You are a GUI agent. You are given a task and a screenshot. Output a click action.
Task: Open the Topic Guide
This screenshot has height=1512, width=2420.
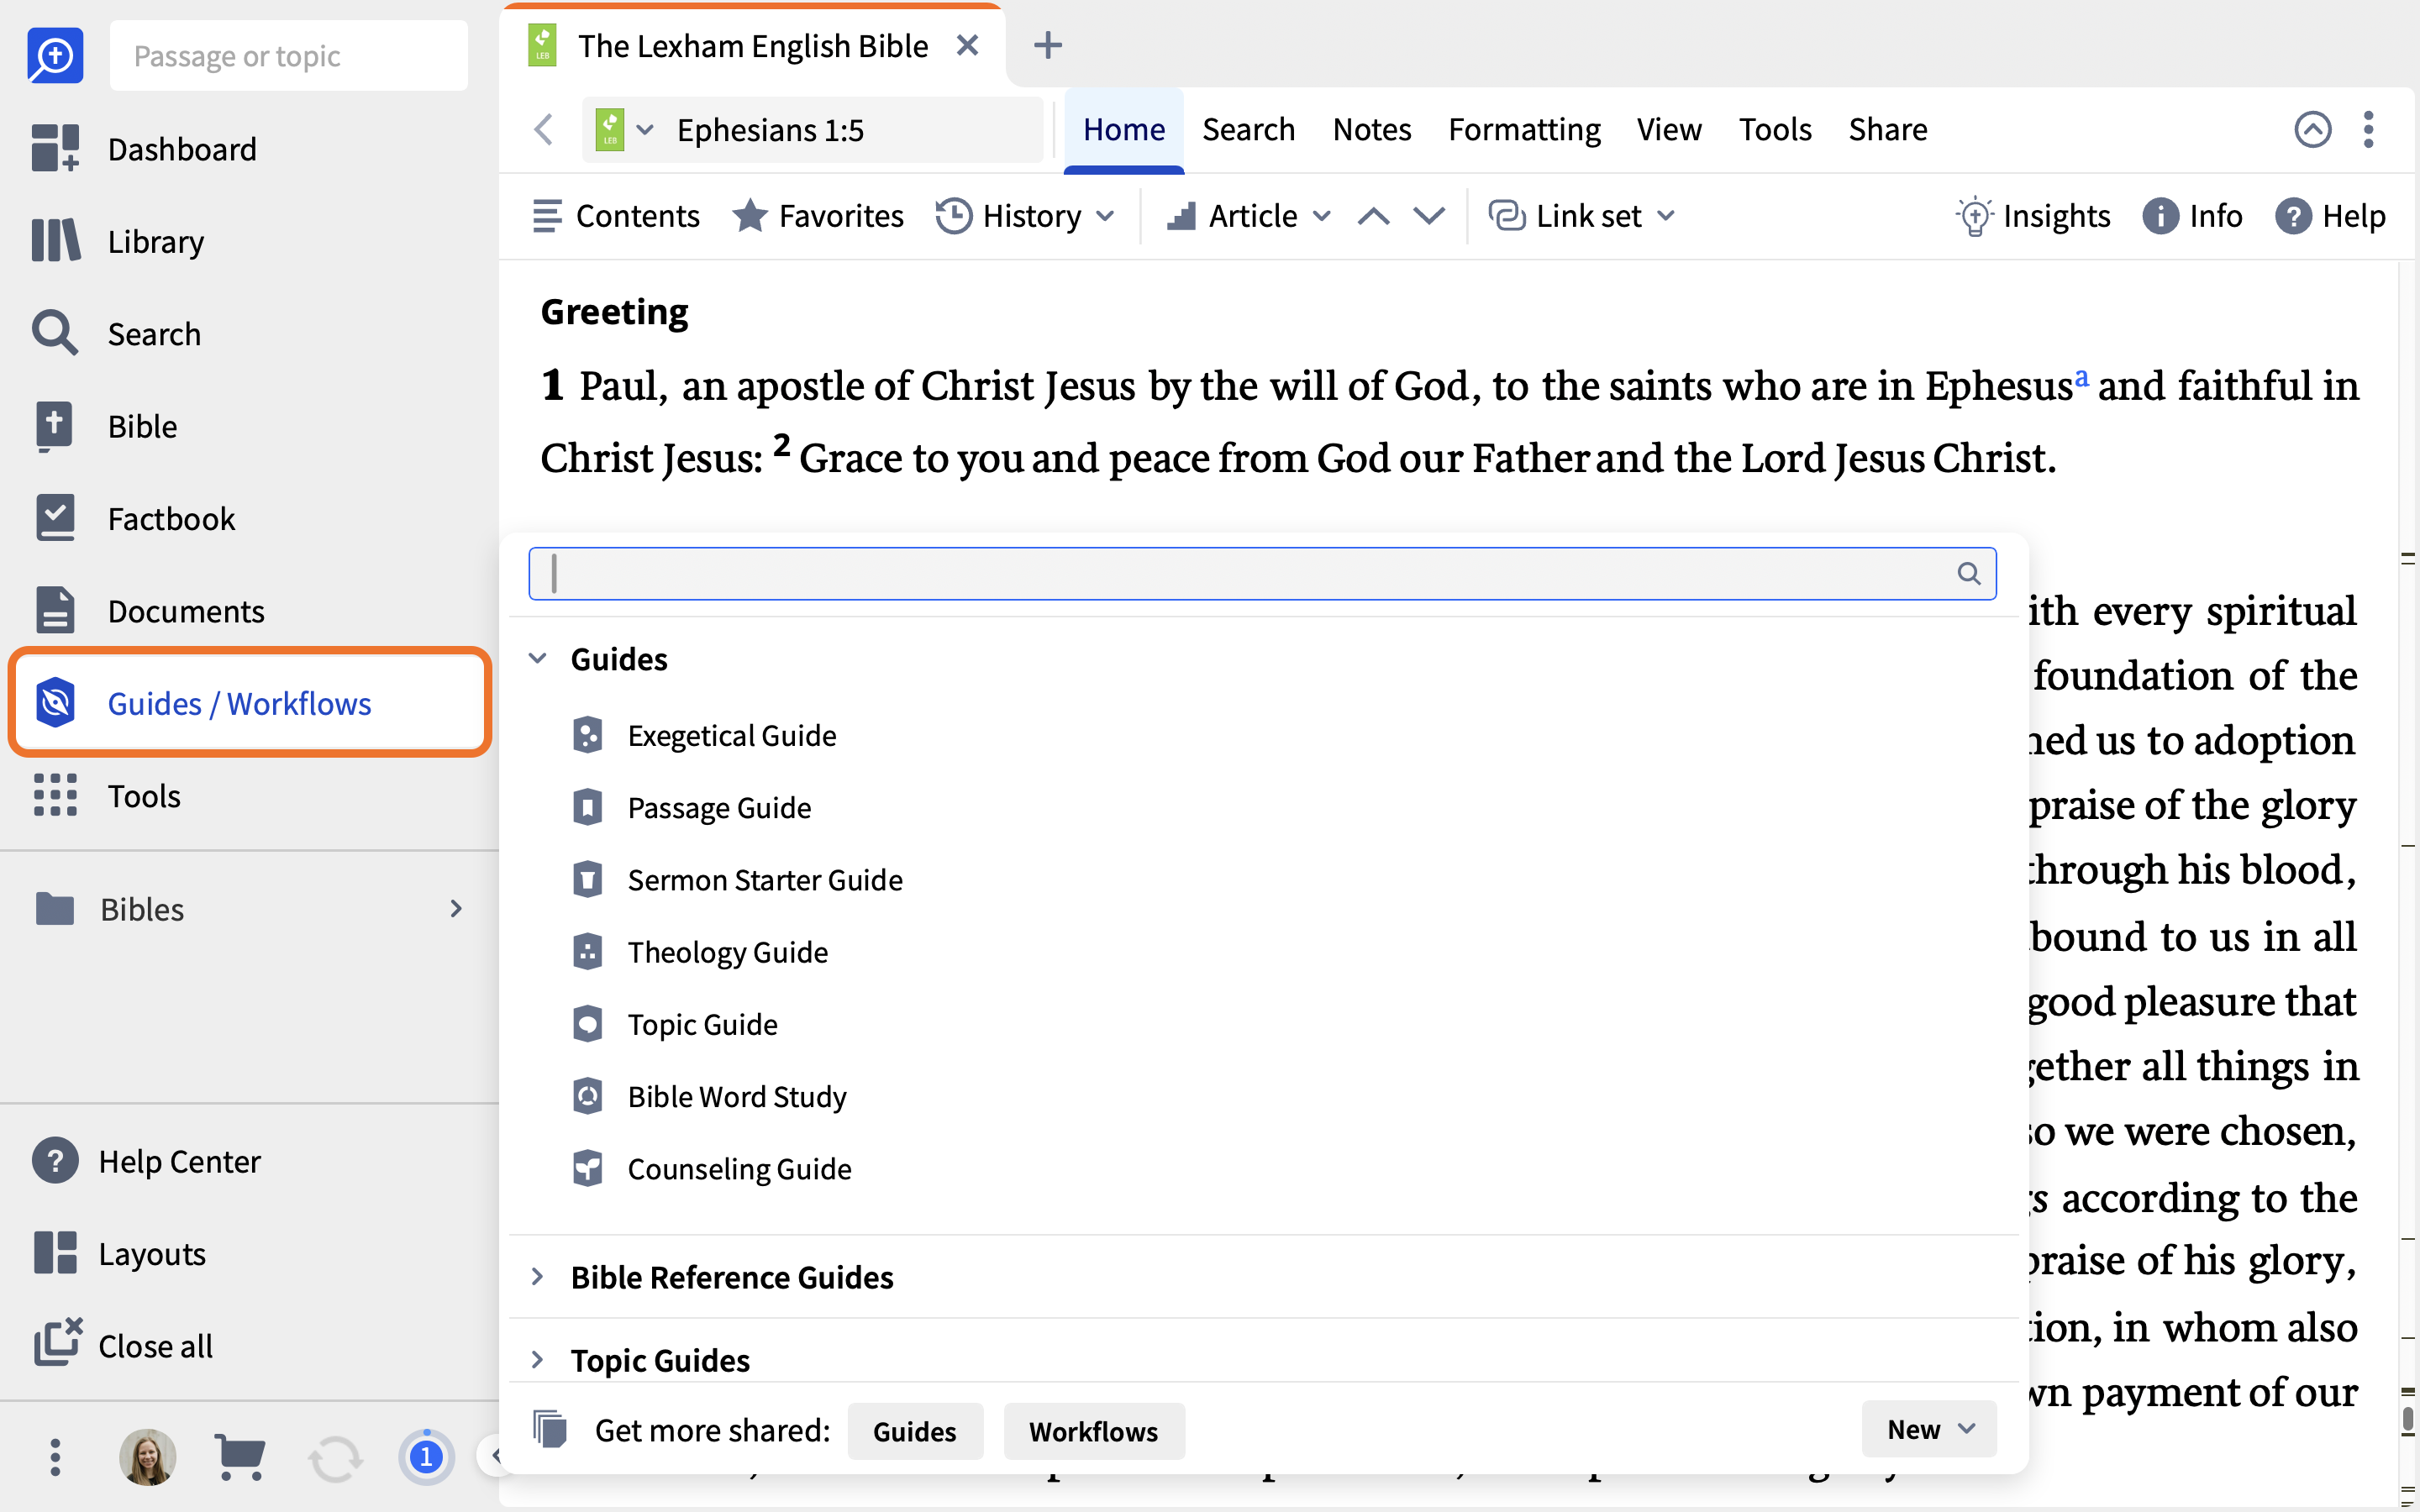(x=674, y=1024)
